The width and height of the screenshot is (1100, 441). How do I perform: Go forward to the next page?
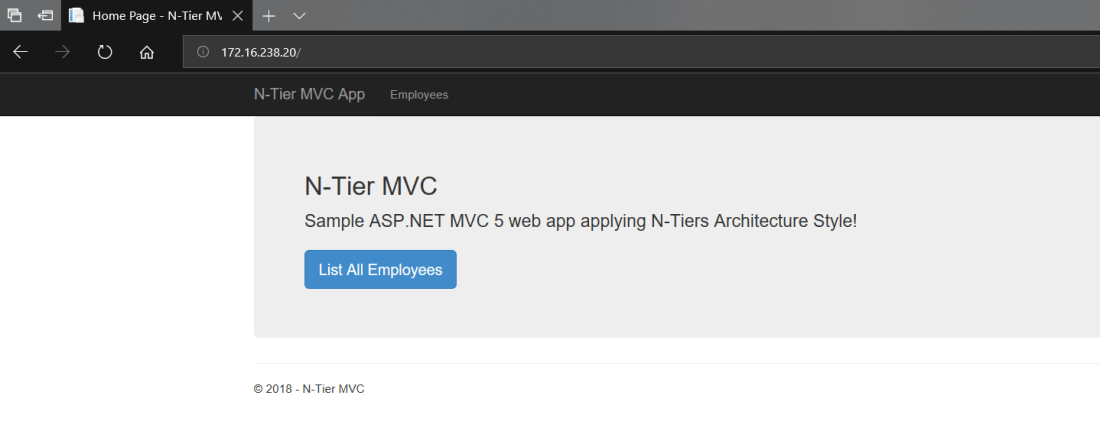pyautogui.click(x=62, y=52)
